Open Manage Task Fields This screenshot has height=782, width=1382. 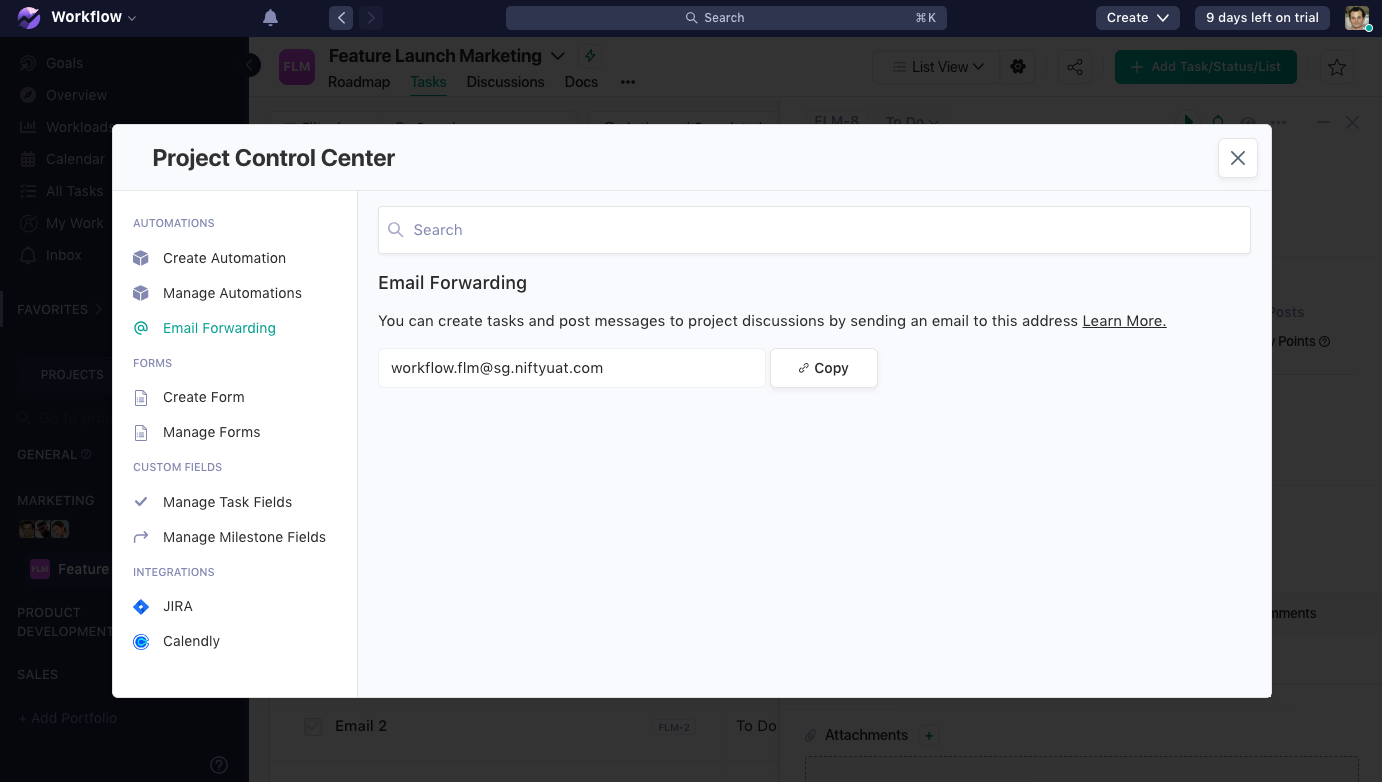pos(227,502)
